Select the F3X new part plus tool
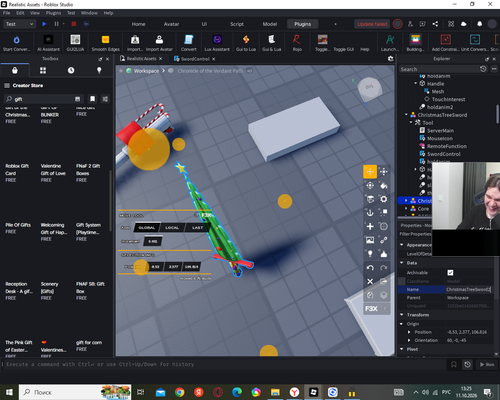 point(370,226)
